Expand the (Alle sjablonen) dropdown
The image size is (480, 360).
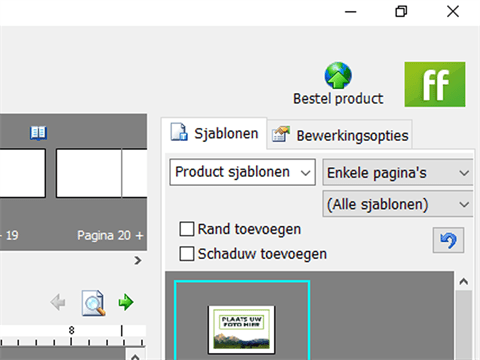[x=398, y=204]
